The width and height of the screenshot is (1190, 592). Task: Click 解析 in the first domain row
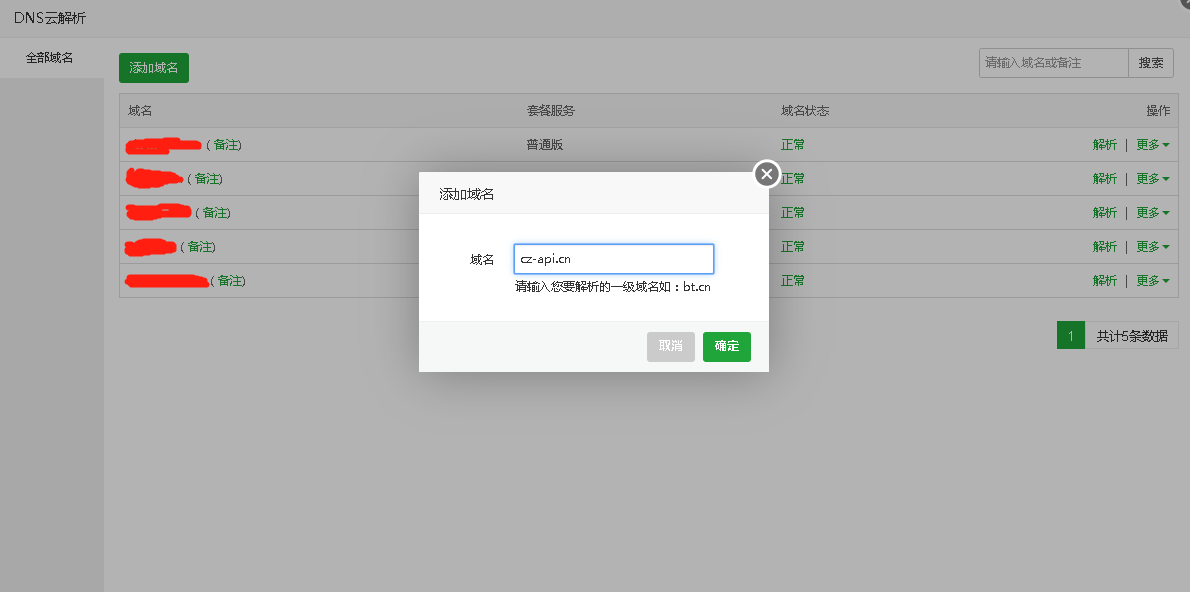click(1104, 144)
